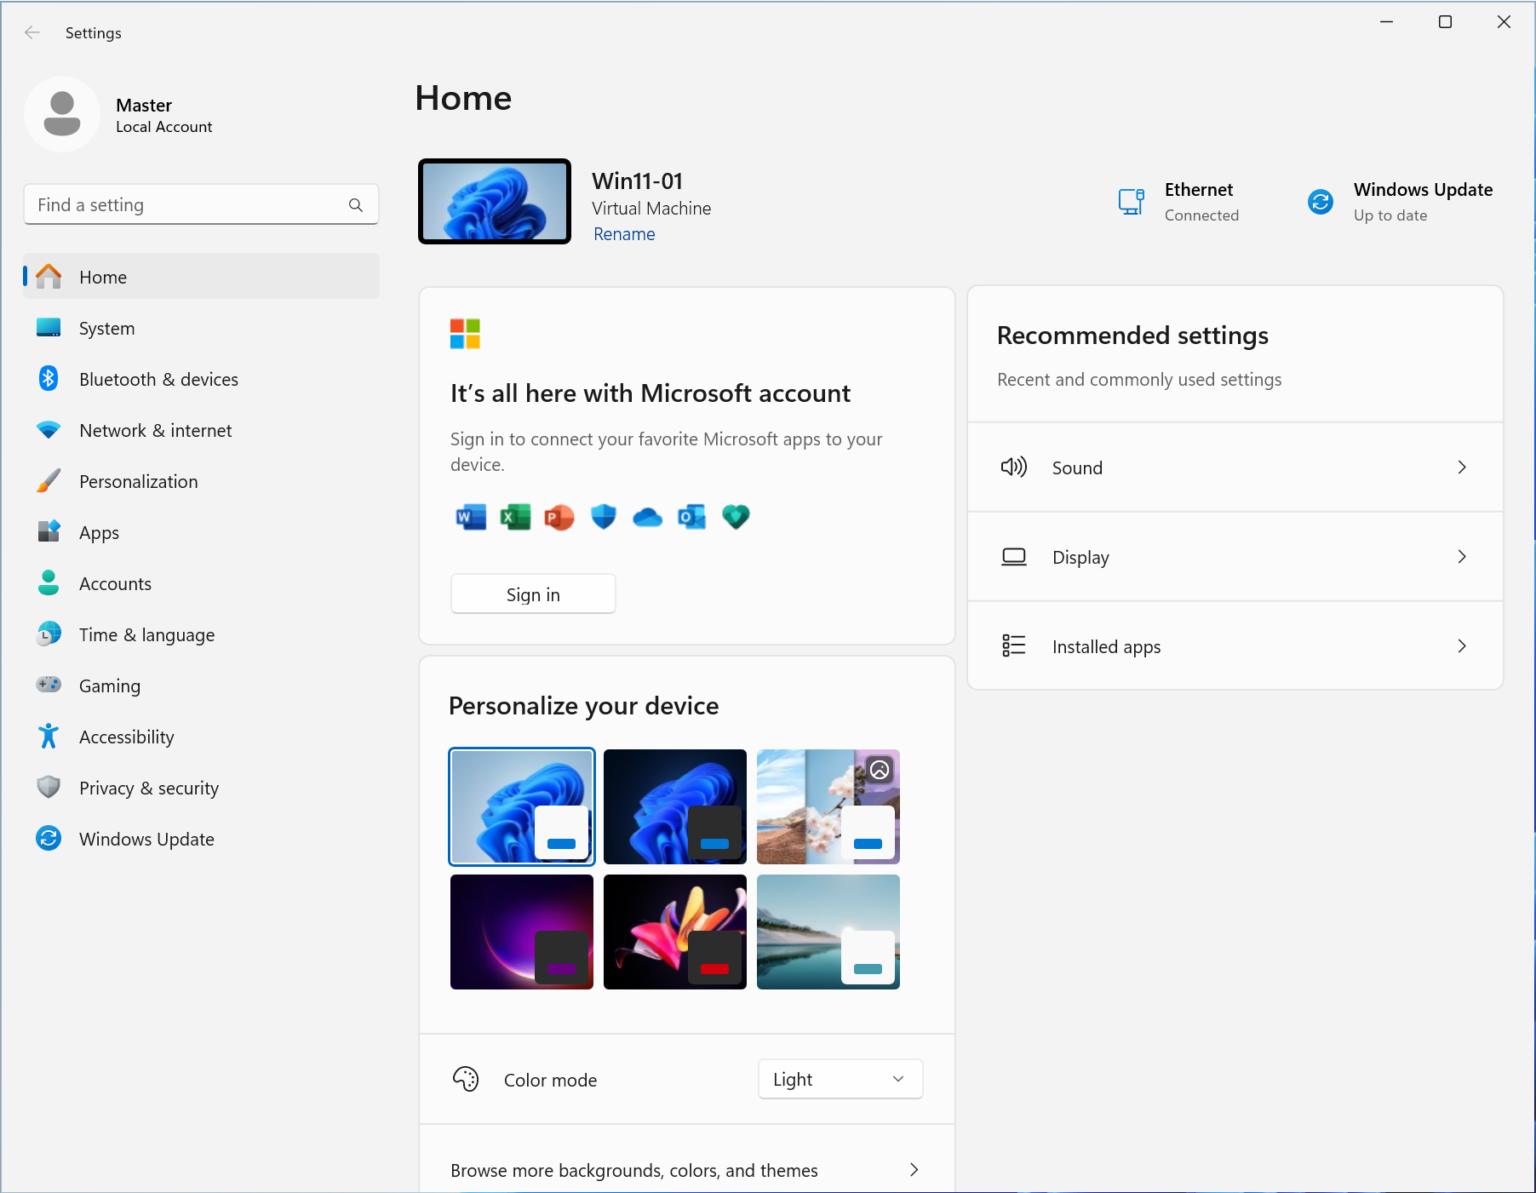
Task: Click the Rename link under Win11-01
Action: coord(623,233)
